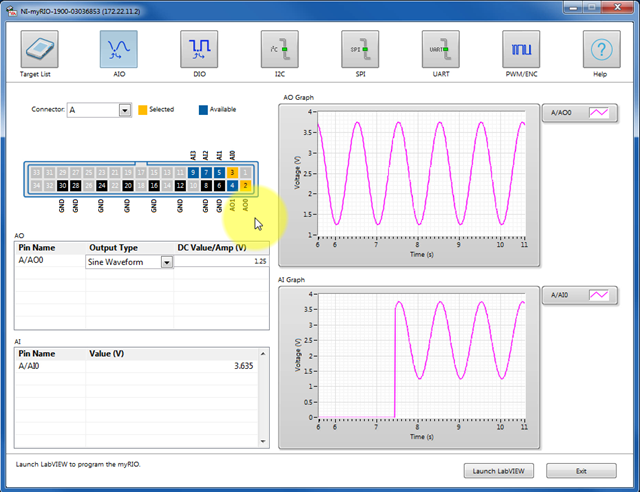
Task: Click GND pin 20 on connector
Action: pyautogui.click(x=128, y=186)
